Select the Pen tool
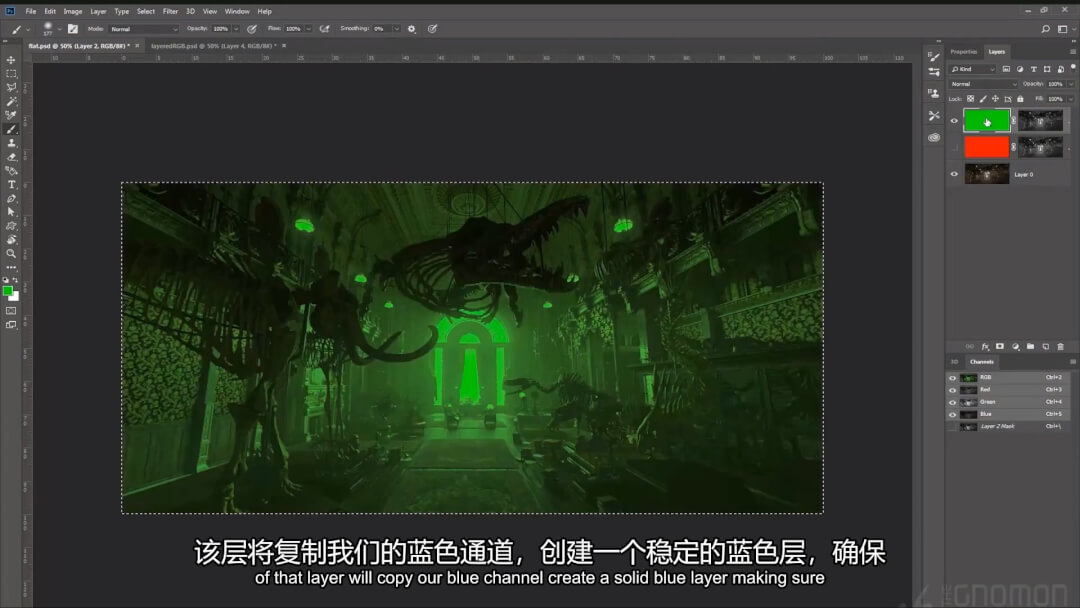This screenshot has height=608, width=1080. [x=11, y=198]
